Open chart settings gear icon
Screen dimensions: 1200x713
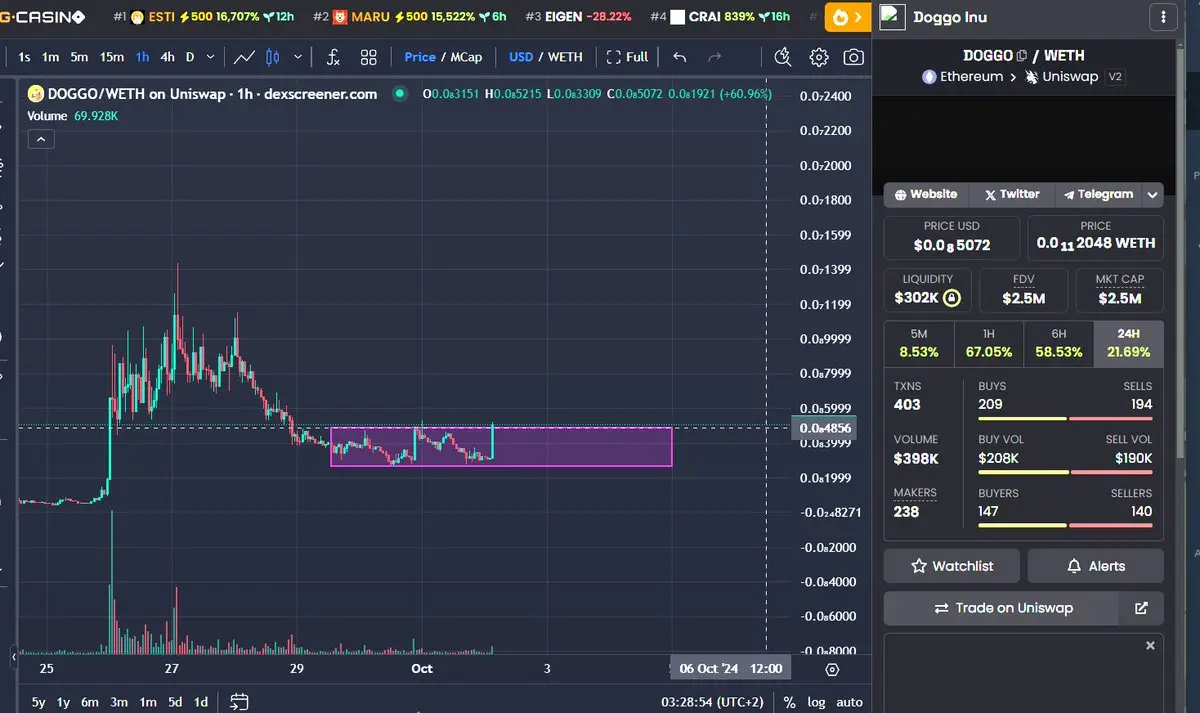click(x=819, y=57)
